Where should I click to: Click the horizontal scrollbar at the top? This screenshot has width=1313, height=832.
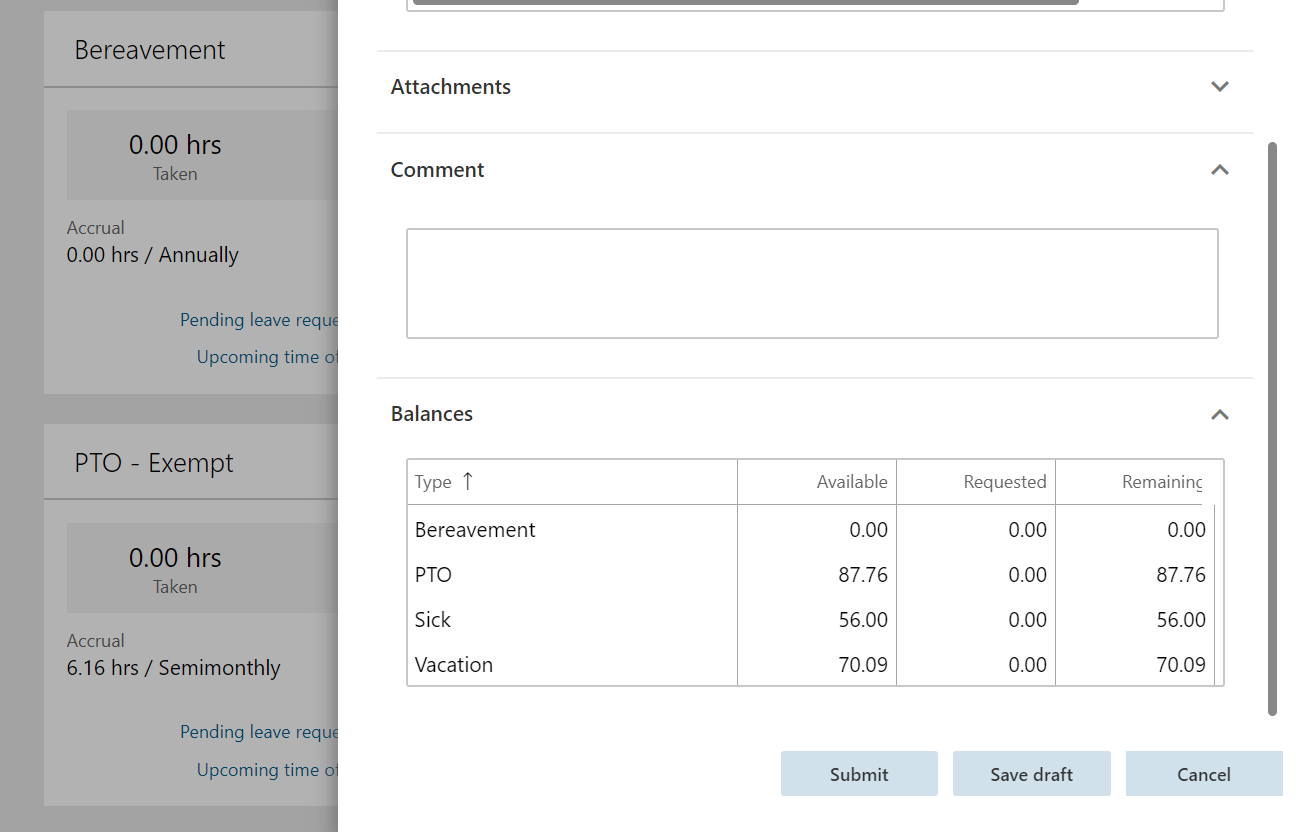pyautogui.click(x=745, y=2)
